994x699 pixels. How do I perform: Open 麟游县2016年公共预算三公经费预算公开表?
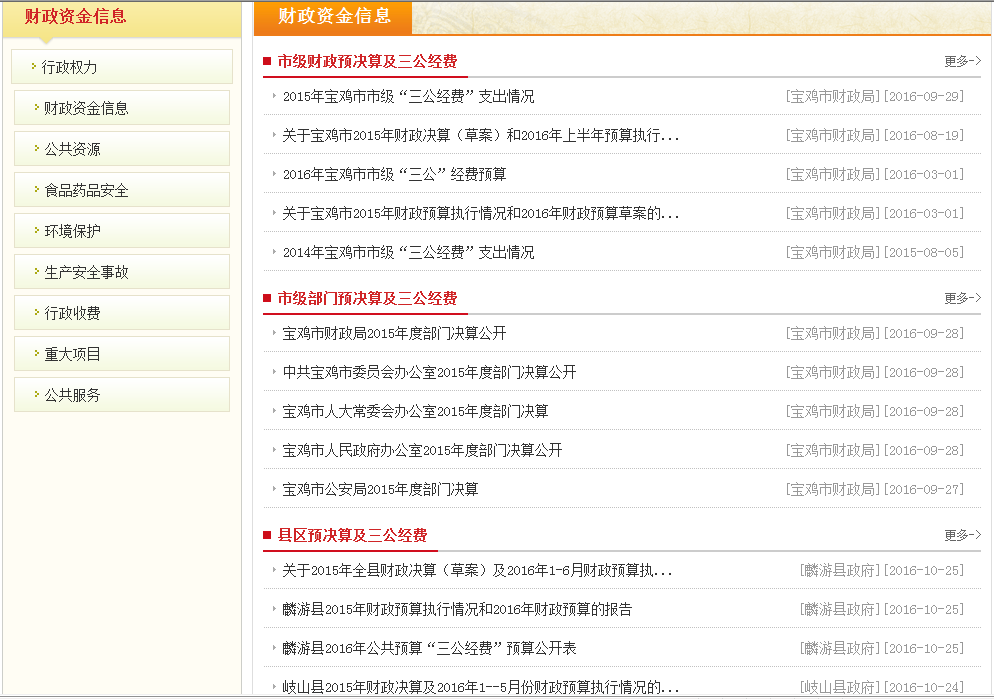(x=429, y=648)
